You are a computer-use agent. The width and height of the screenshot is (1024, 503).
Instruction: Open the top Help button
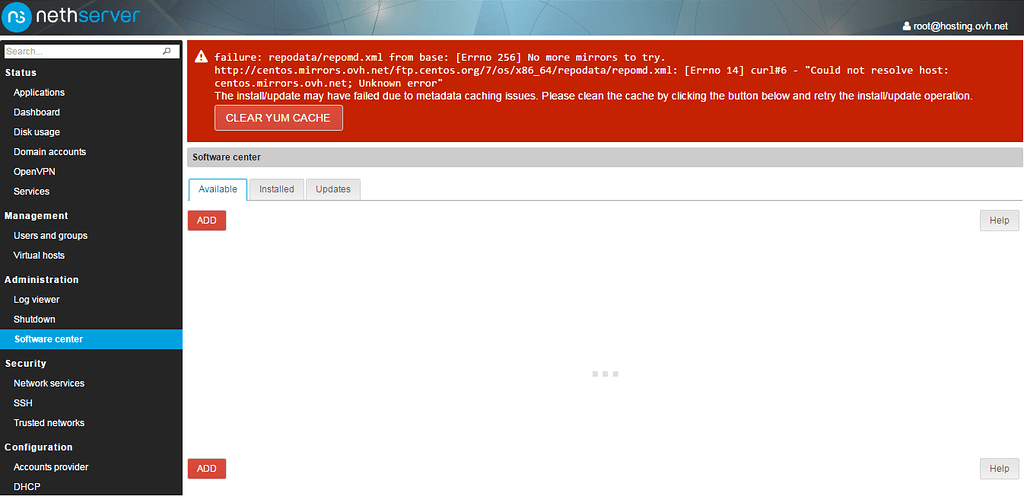pyautogui.click(x=999, y=221)
